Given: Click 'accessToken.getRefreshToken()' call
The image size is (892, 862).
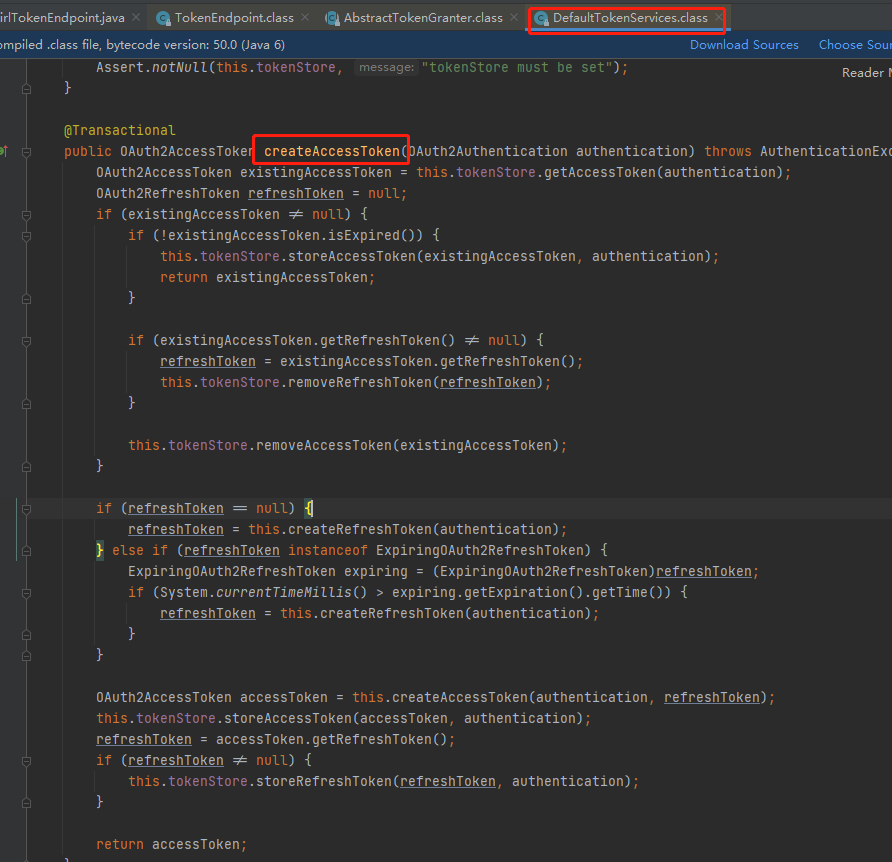Looking at the screenshot, I should [x=332, y=740].
